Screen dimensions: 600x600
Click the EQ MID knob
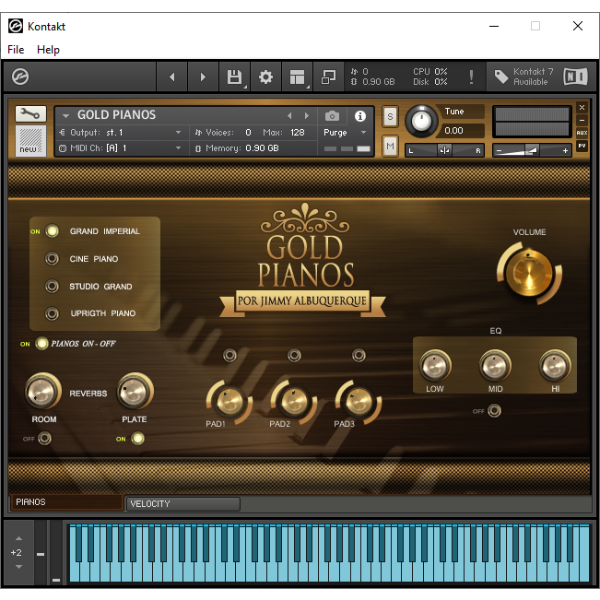click(495, 366)
